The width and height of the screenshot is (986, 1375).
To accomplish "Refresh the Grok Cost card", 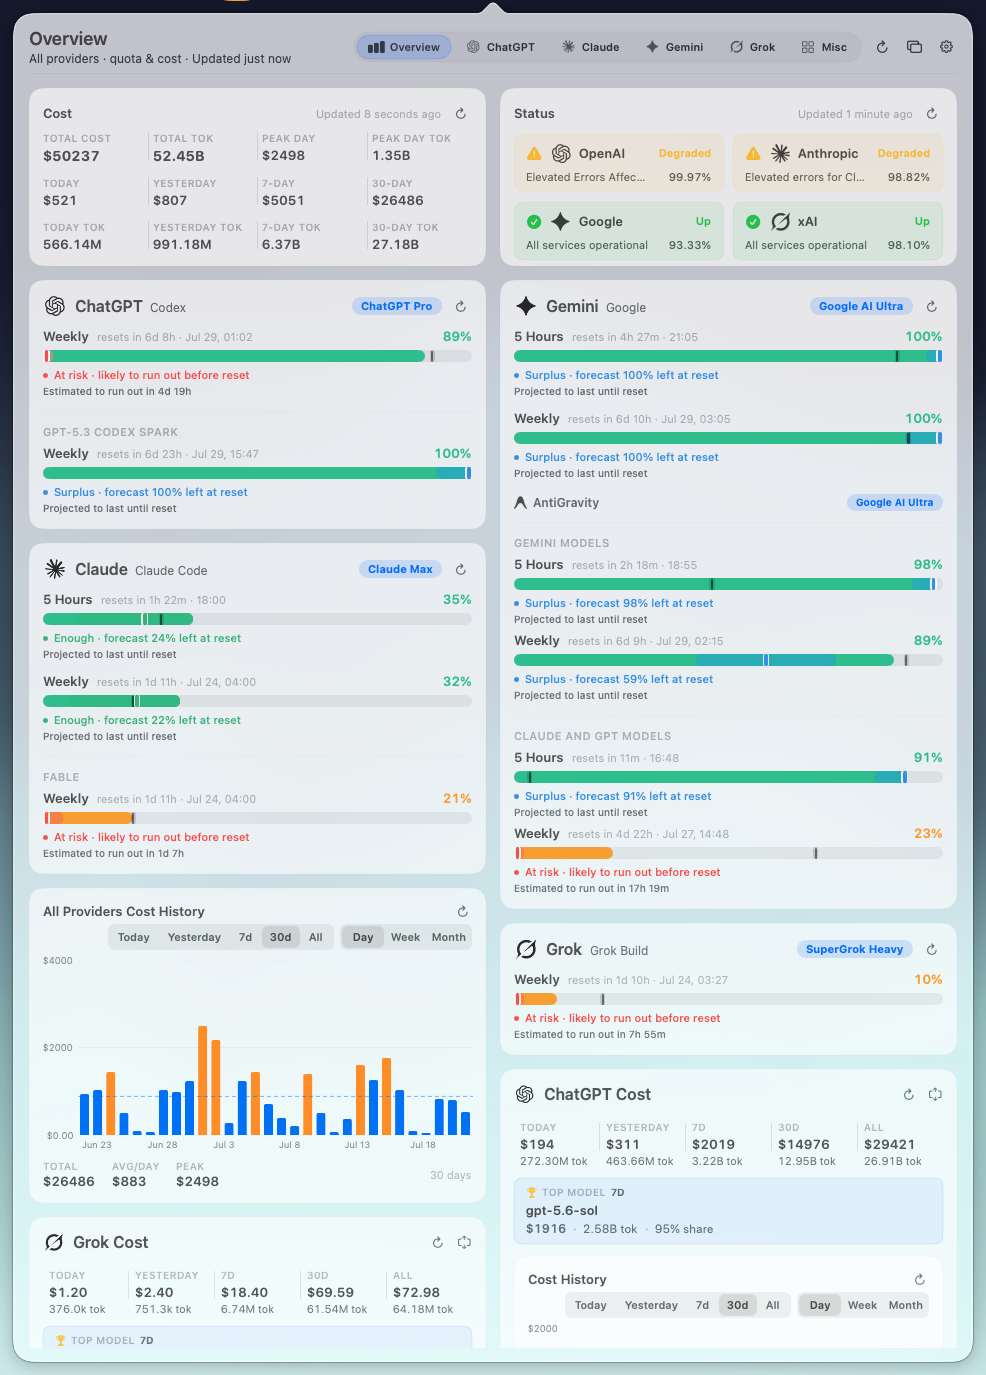I will [438, 1243].
